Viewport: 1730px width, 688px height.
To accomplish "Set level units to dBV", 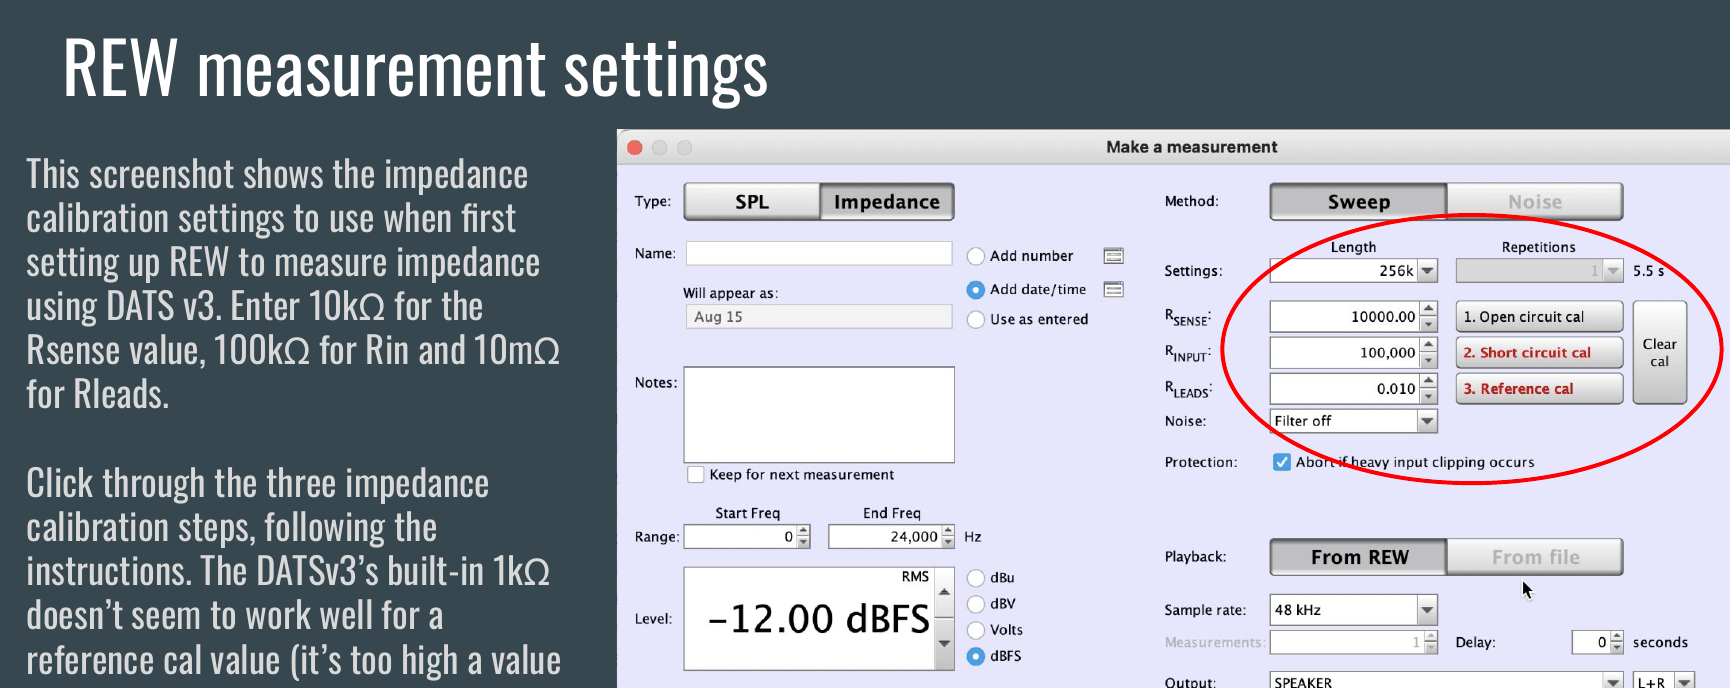I will (x=976, y=604).
